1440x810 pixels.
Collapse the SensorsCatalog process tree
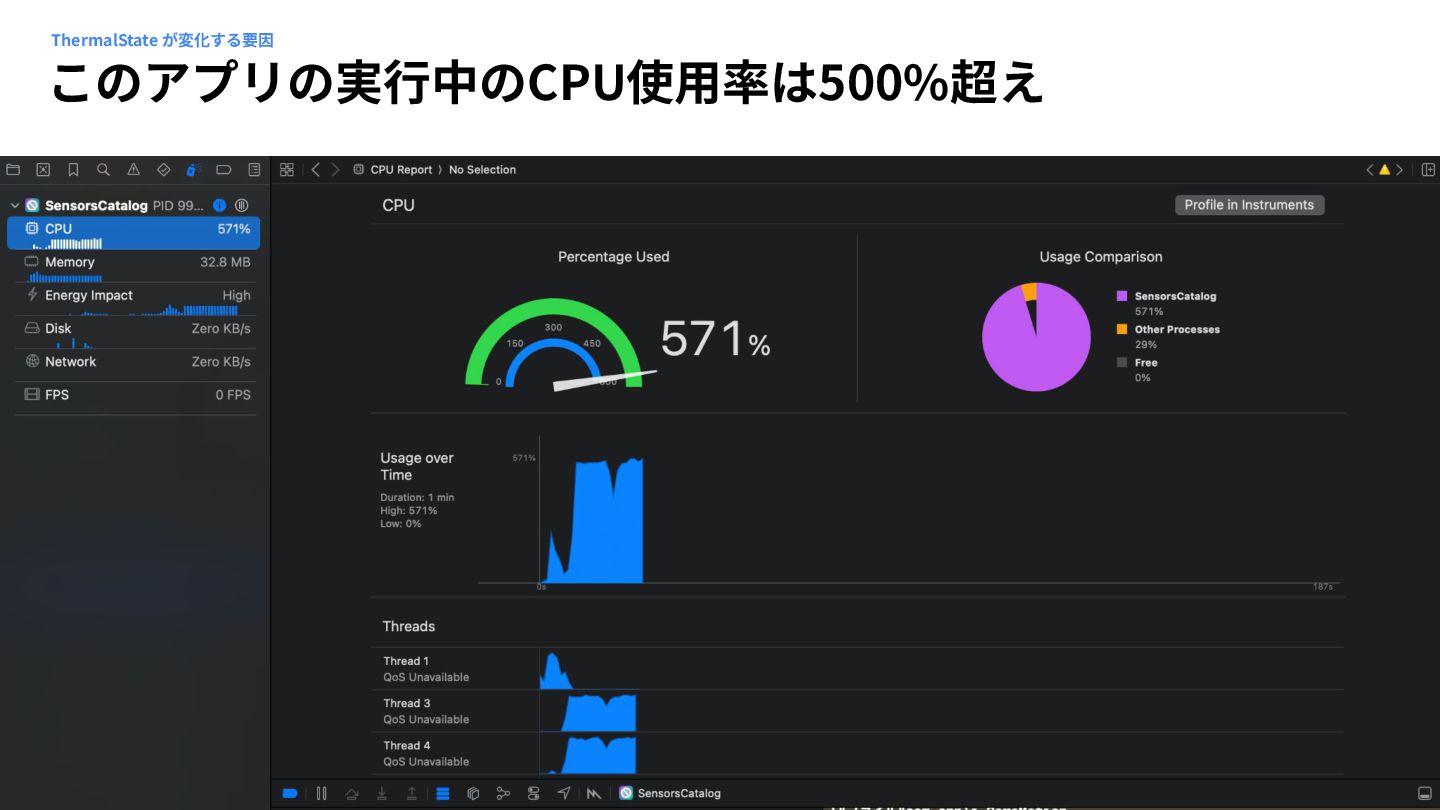point(14,205)
